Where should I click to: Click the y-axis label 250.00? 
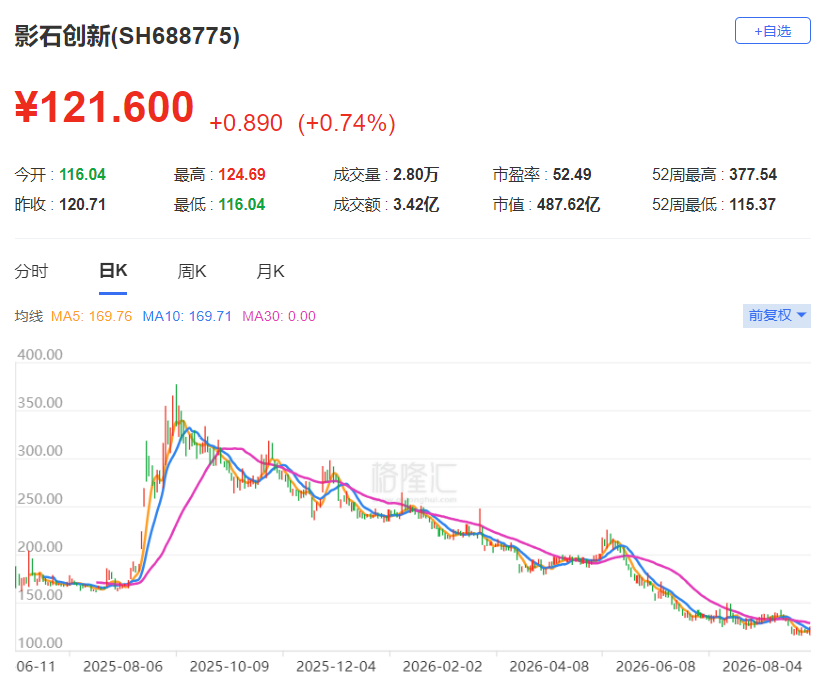pos(40,499)
